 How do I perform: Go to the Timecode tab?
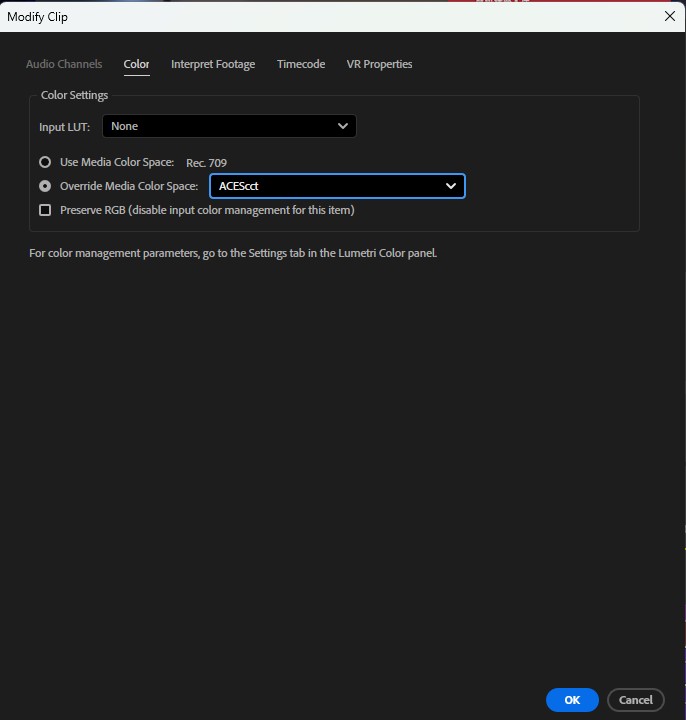pyautogui.click(x=301, y=64)
